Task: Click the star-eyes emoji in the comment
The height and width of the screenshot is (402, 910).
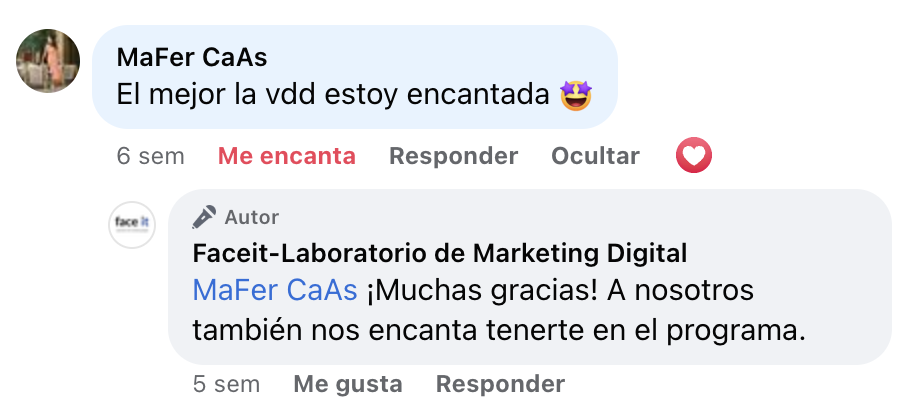Action: pos(576,96)
